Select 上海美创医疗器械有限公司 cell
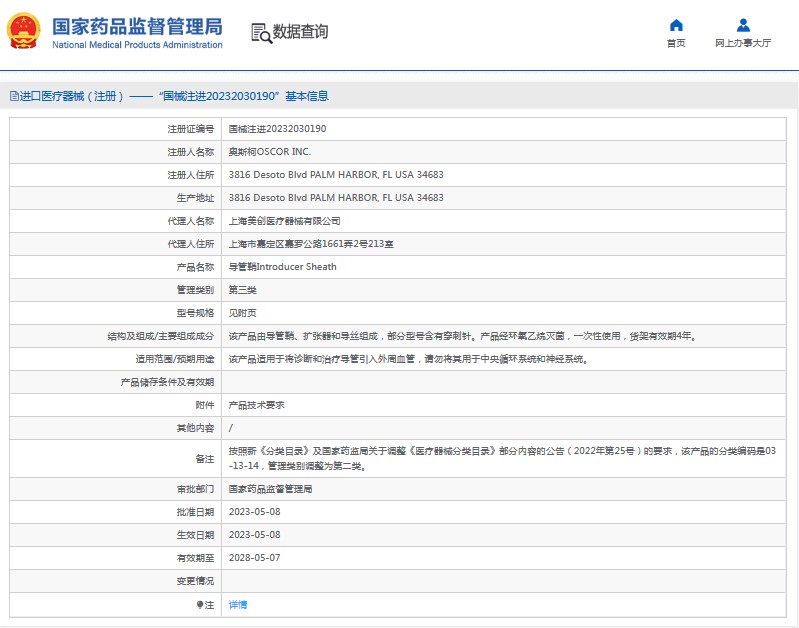Viewport: 799px width, 628px height. coord(284,221)
